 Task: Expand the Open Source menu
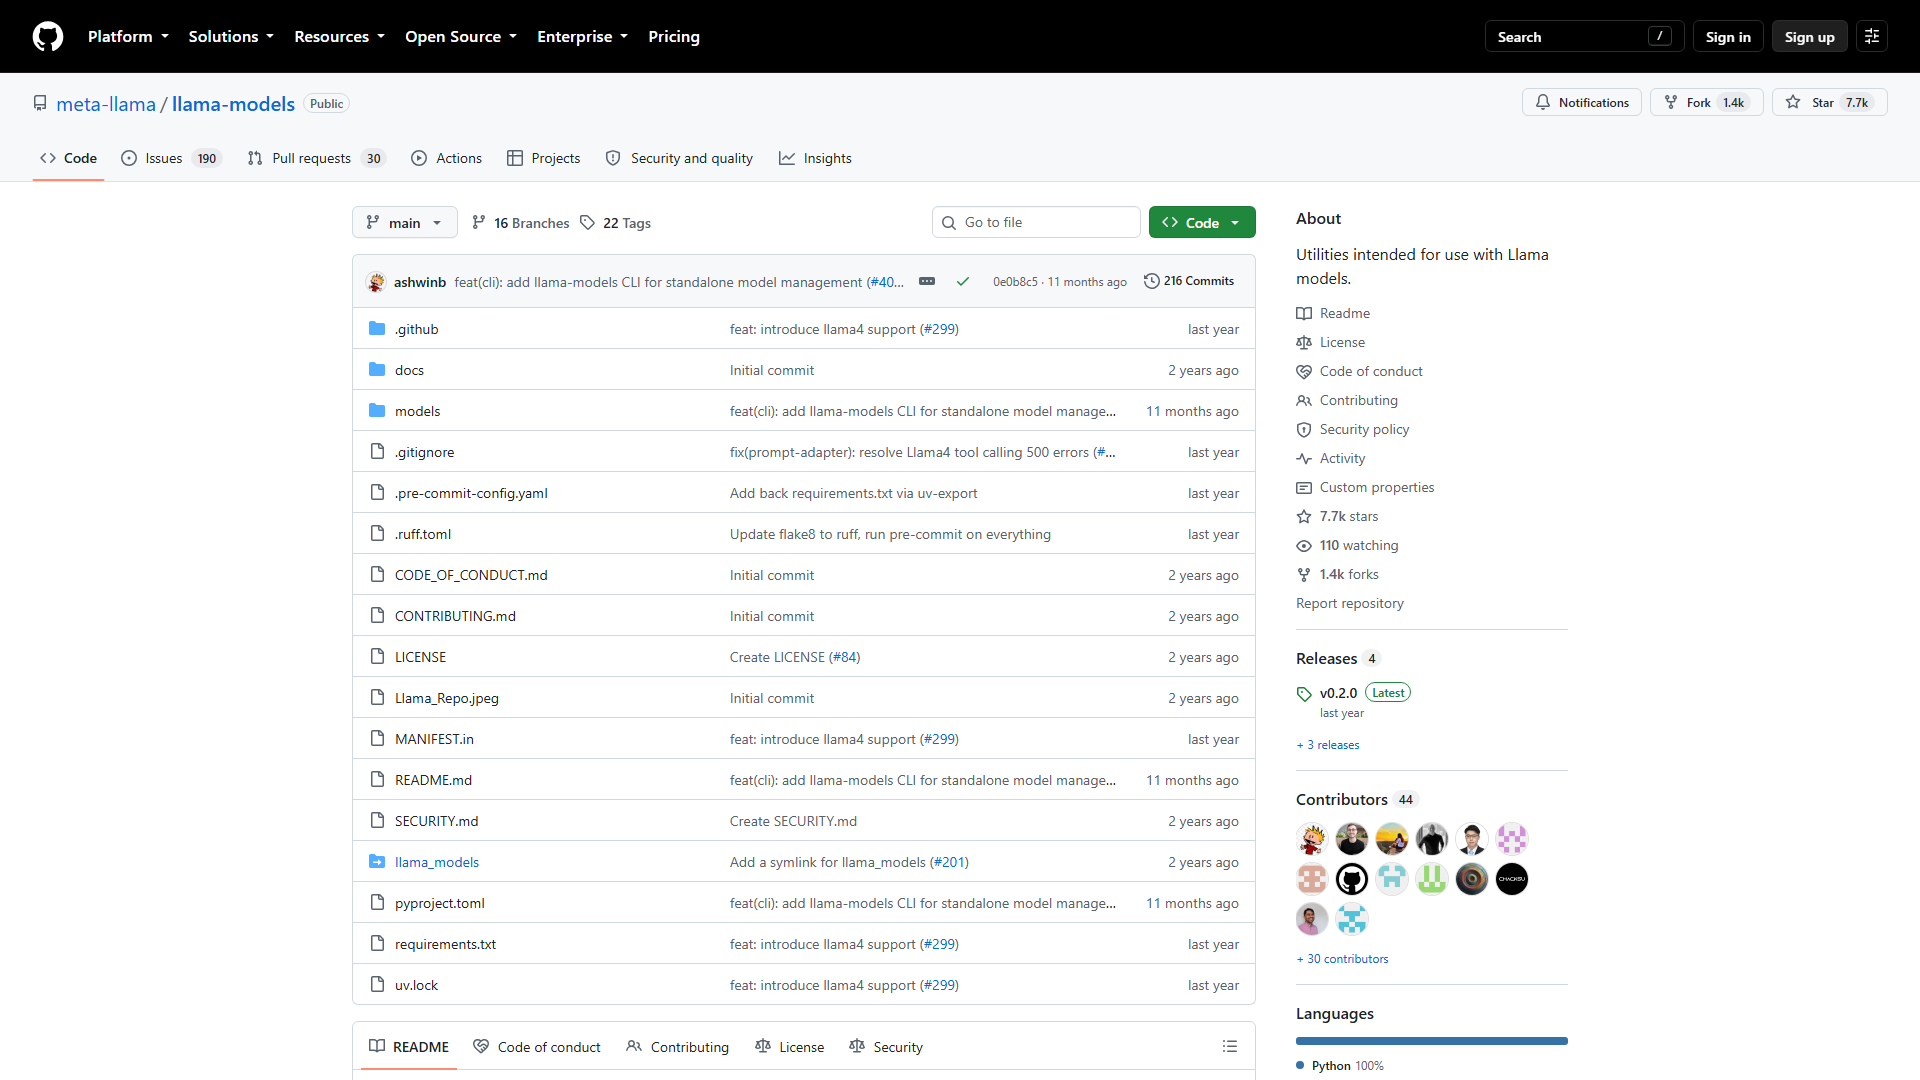(x=461, y=37)
